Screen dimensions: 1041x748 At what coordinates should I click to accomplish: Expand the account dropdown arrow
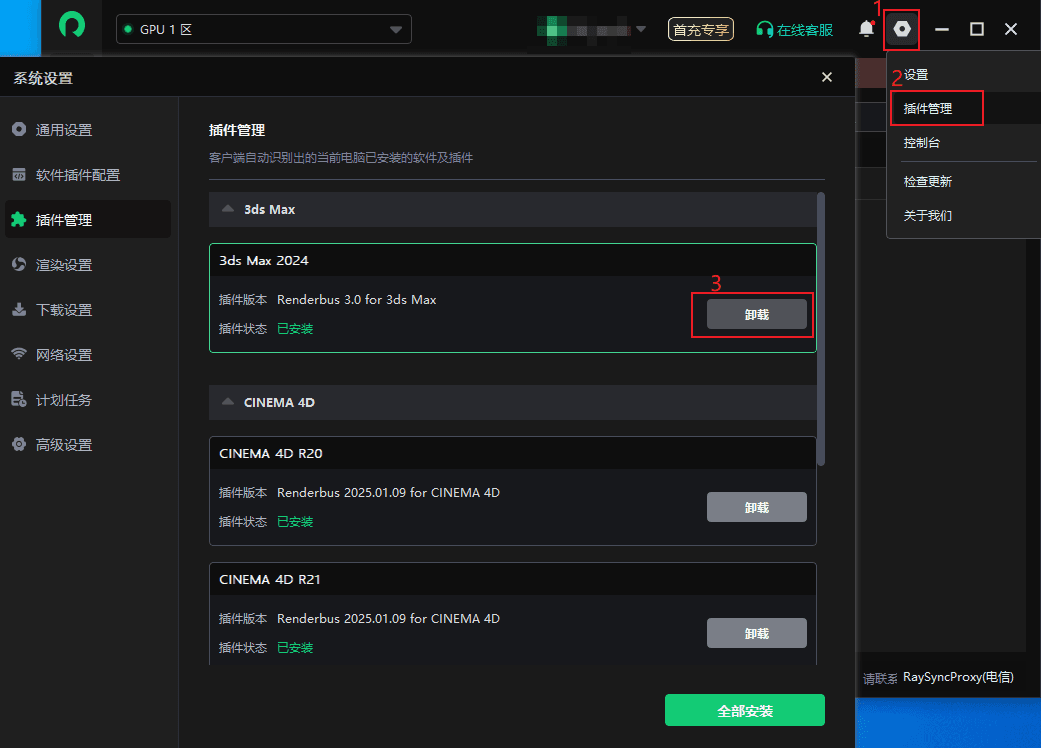click(x=641, y=29)
